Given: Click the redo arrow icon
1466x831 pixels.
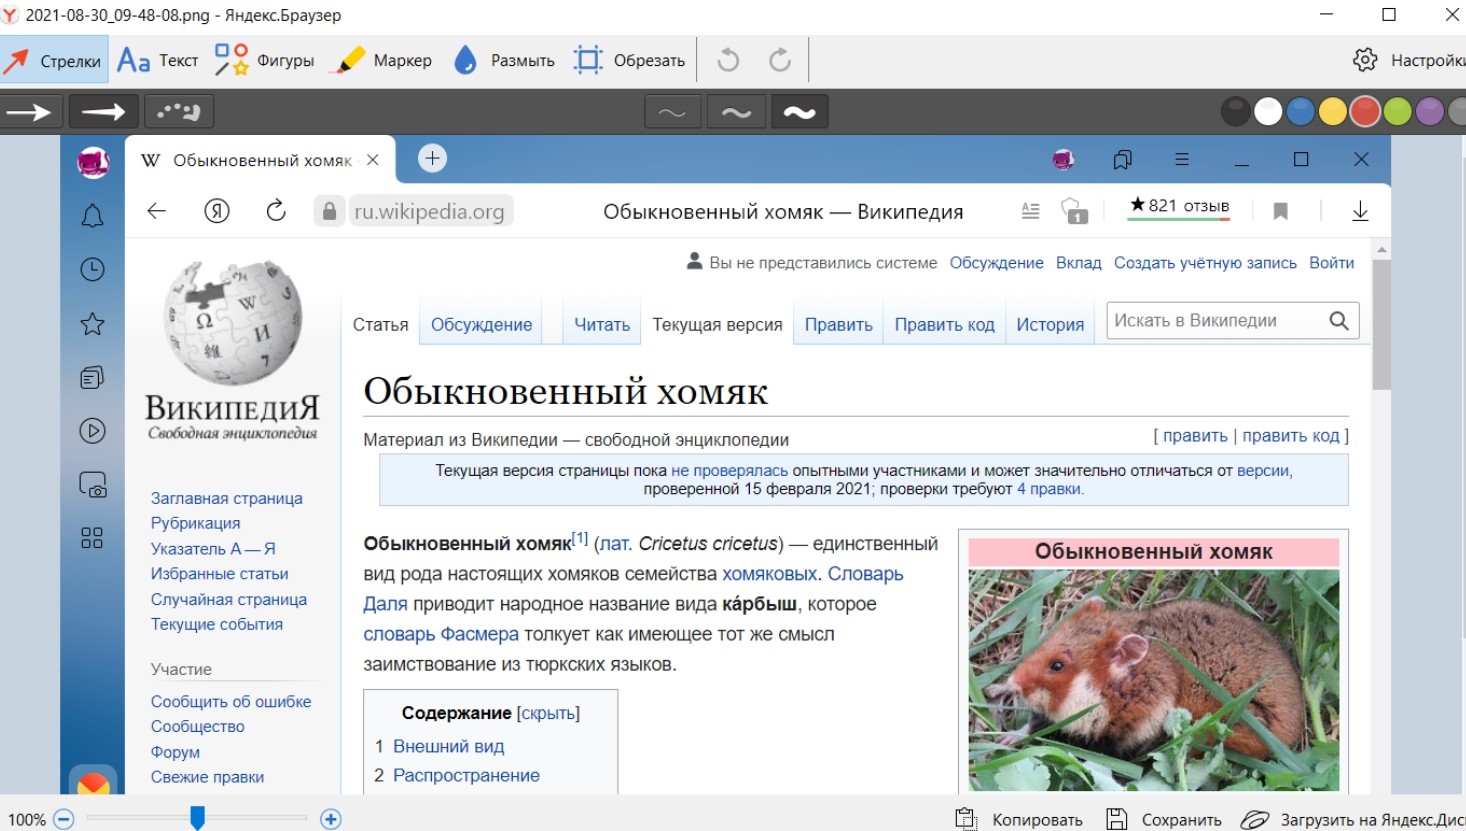Looking at the screenshot, I should (x=780, y=61).
